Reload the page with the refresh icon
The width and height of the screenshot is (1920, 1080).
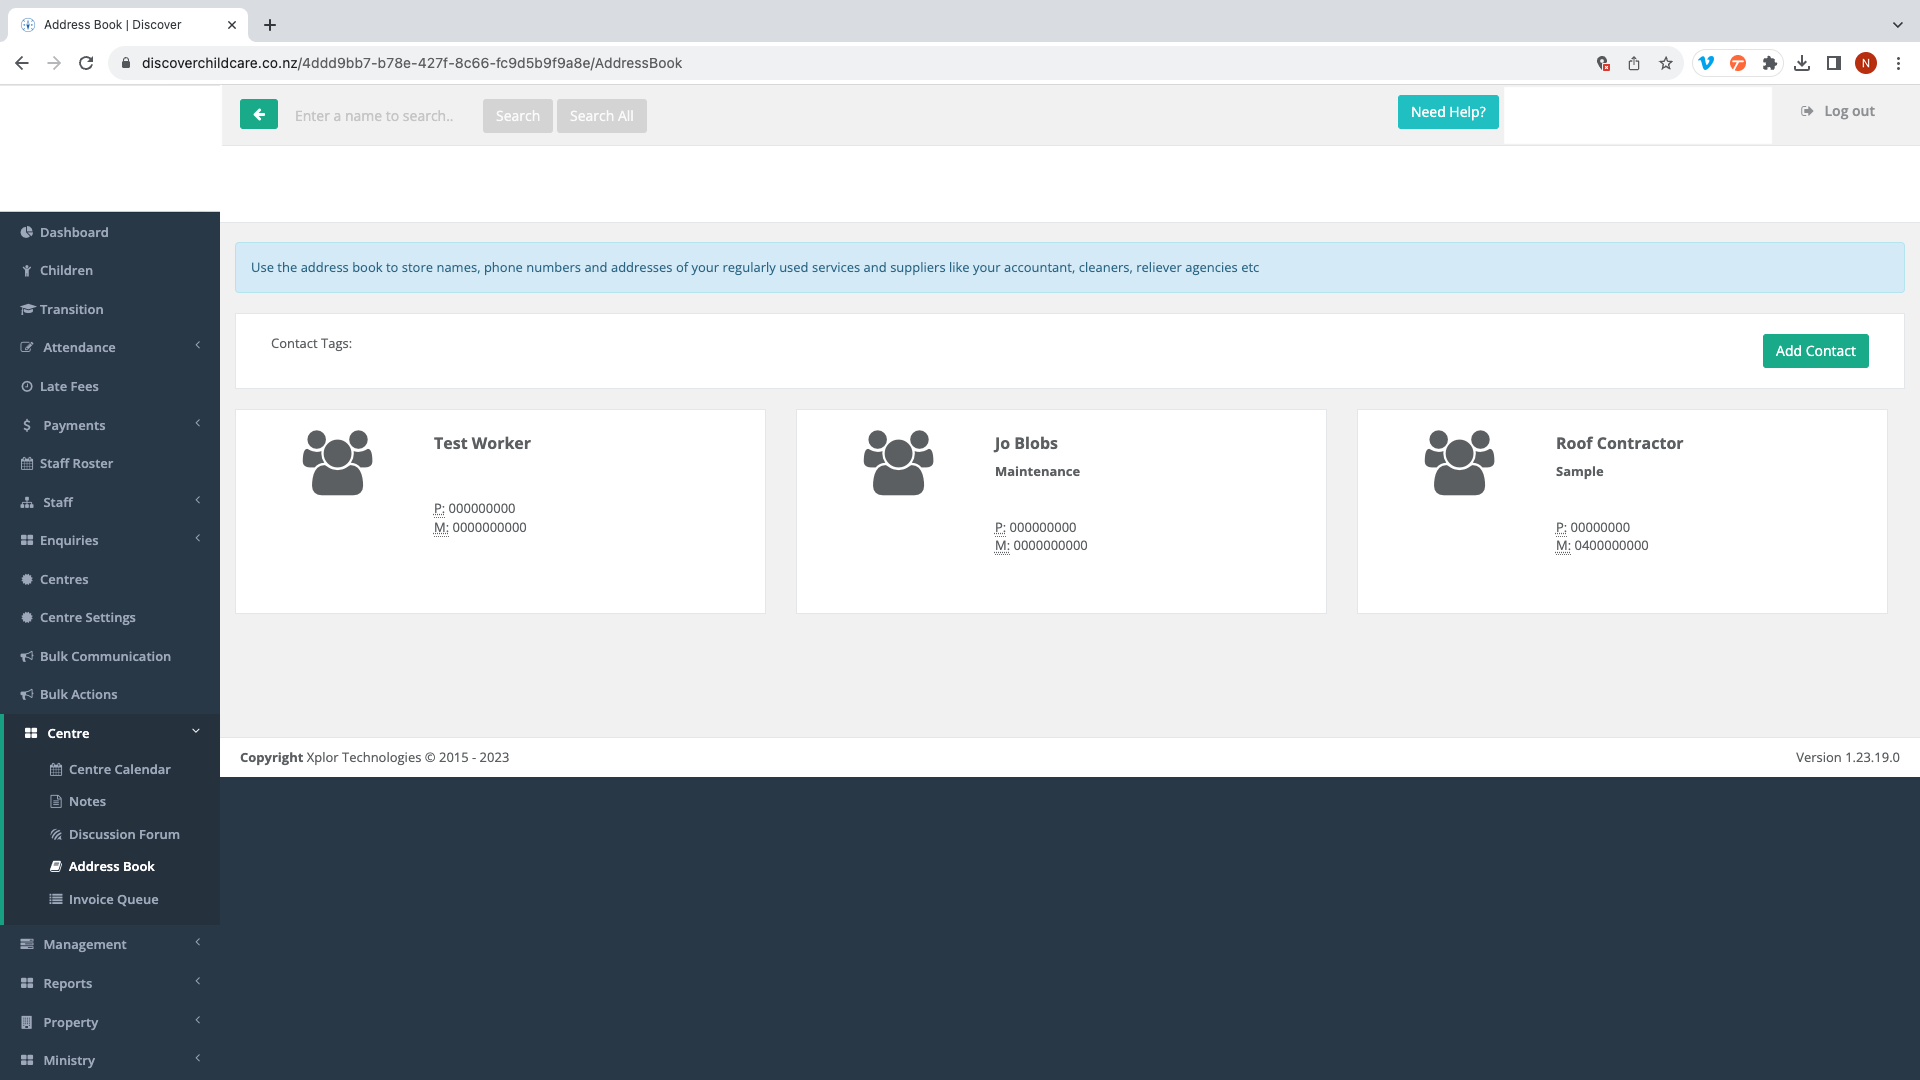(86, 63)
